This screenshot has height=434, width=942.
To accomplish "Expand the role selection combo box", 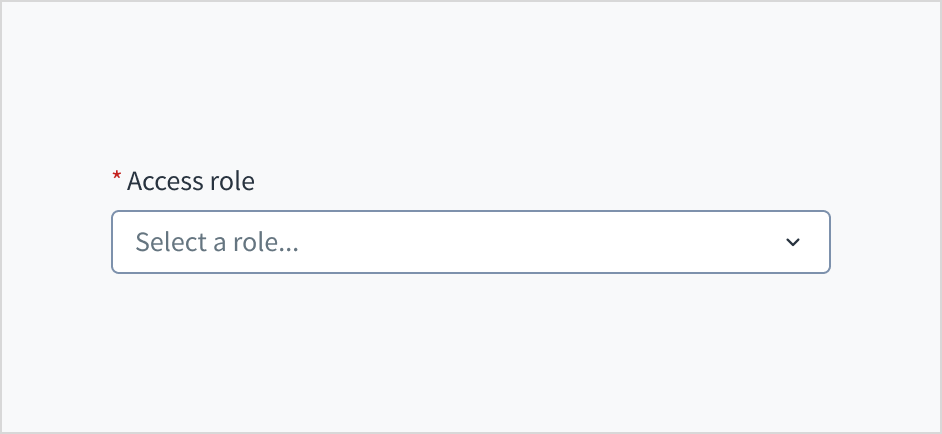I will pyautogui.click(x=470, y=242).
